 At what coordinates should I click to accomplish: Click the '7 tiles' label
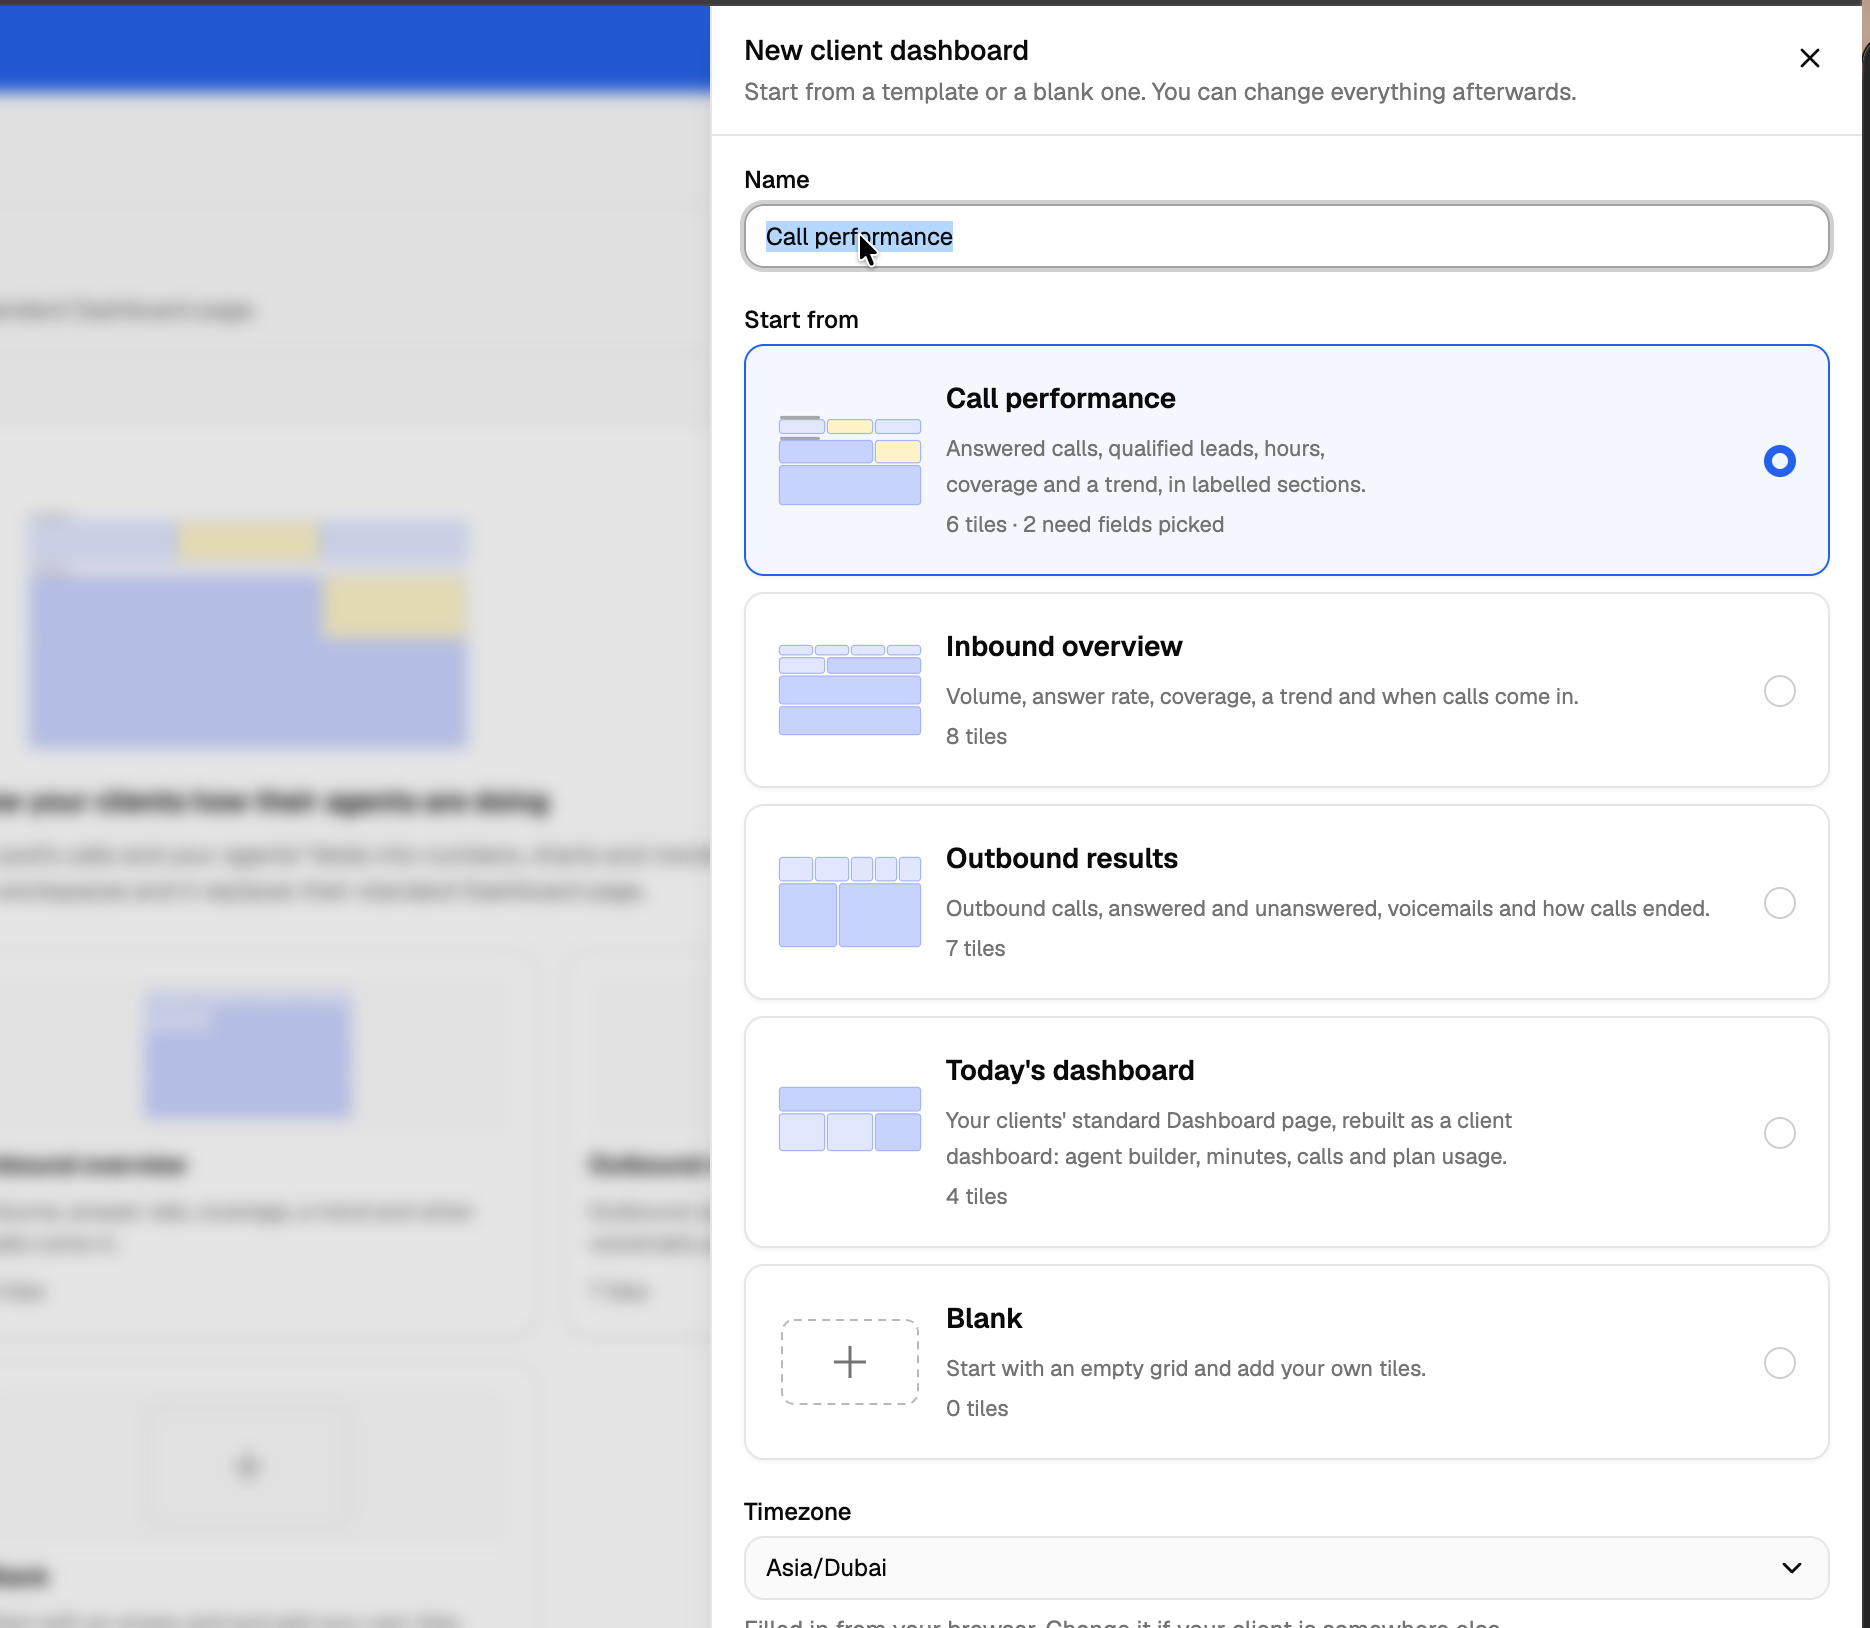click(x=975, y=949)
